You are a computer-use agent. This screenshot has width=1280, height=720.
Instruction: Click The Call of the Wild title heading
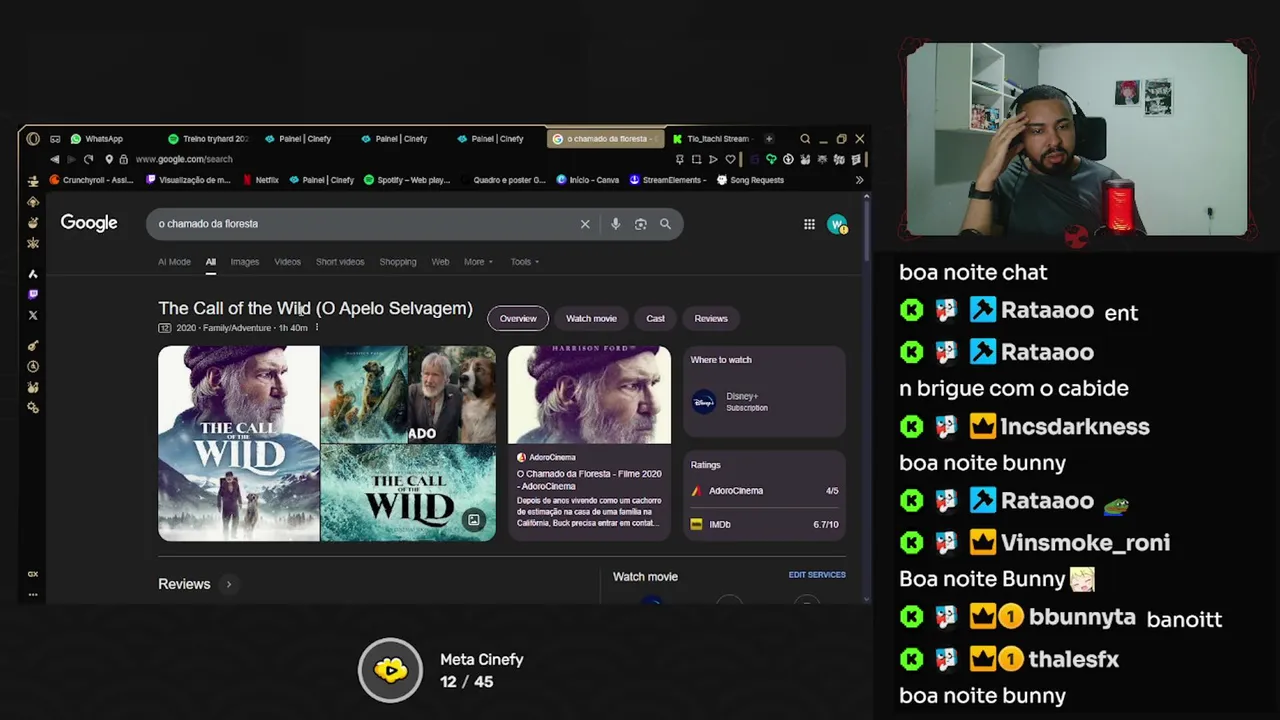[315, 308]
